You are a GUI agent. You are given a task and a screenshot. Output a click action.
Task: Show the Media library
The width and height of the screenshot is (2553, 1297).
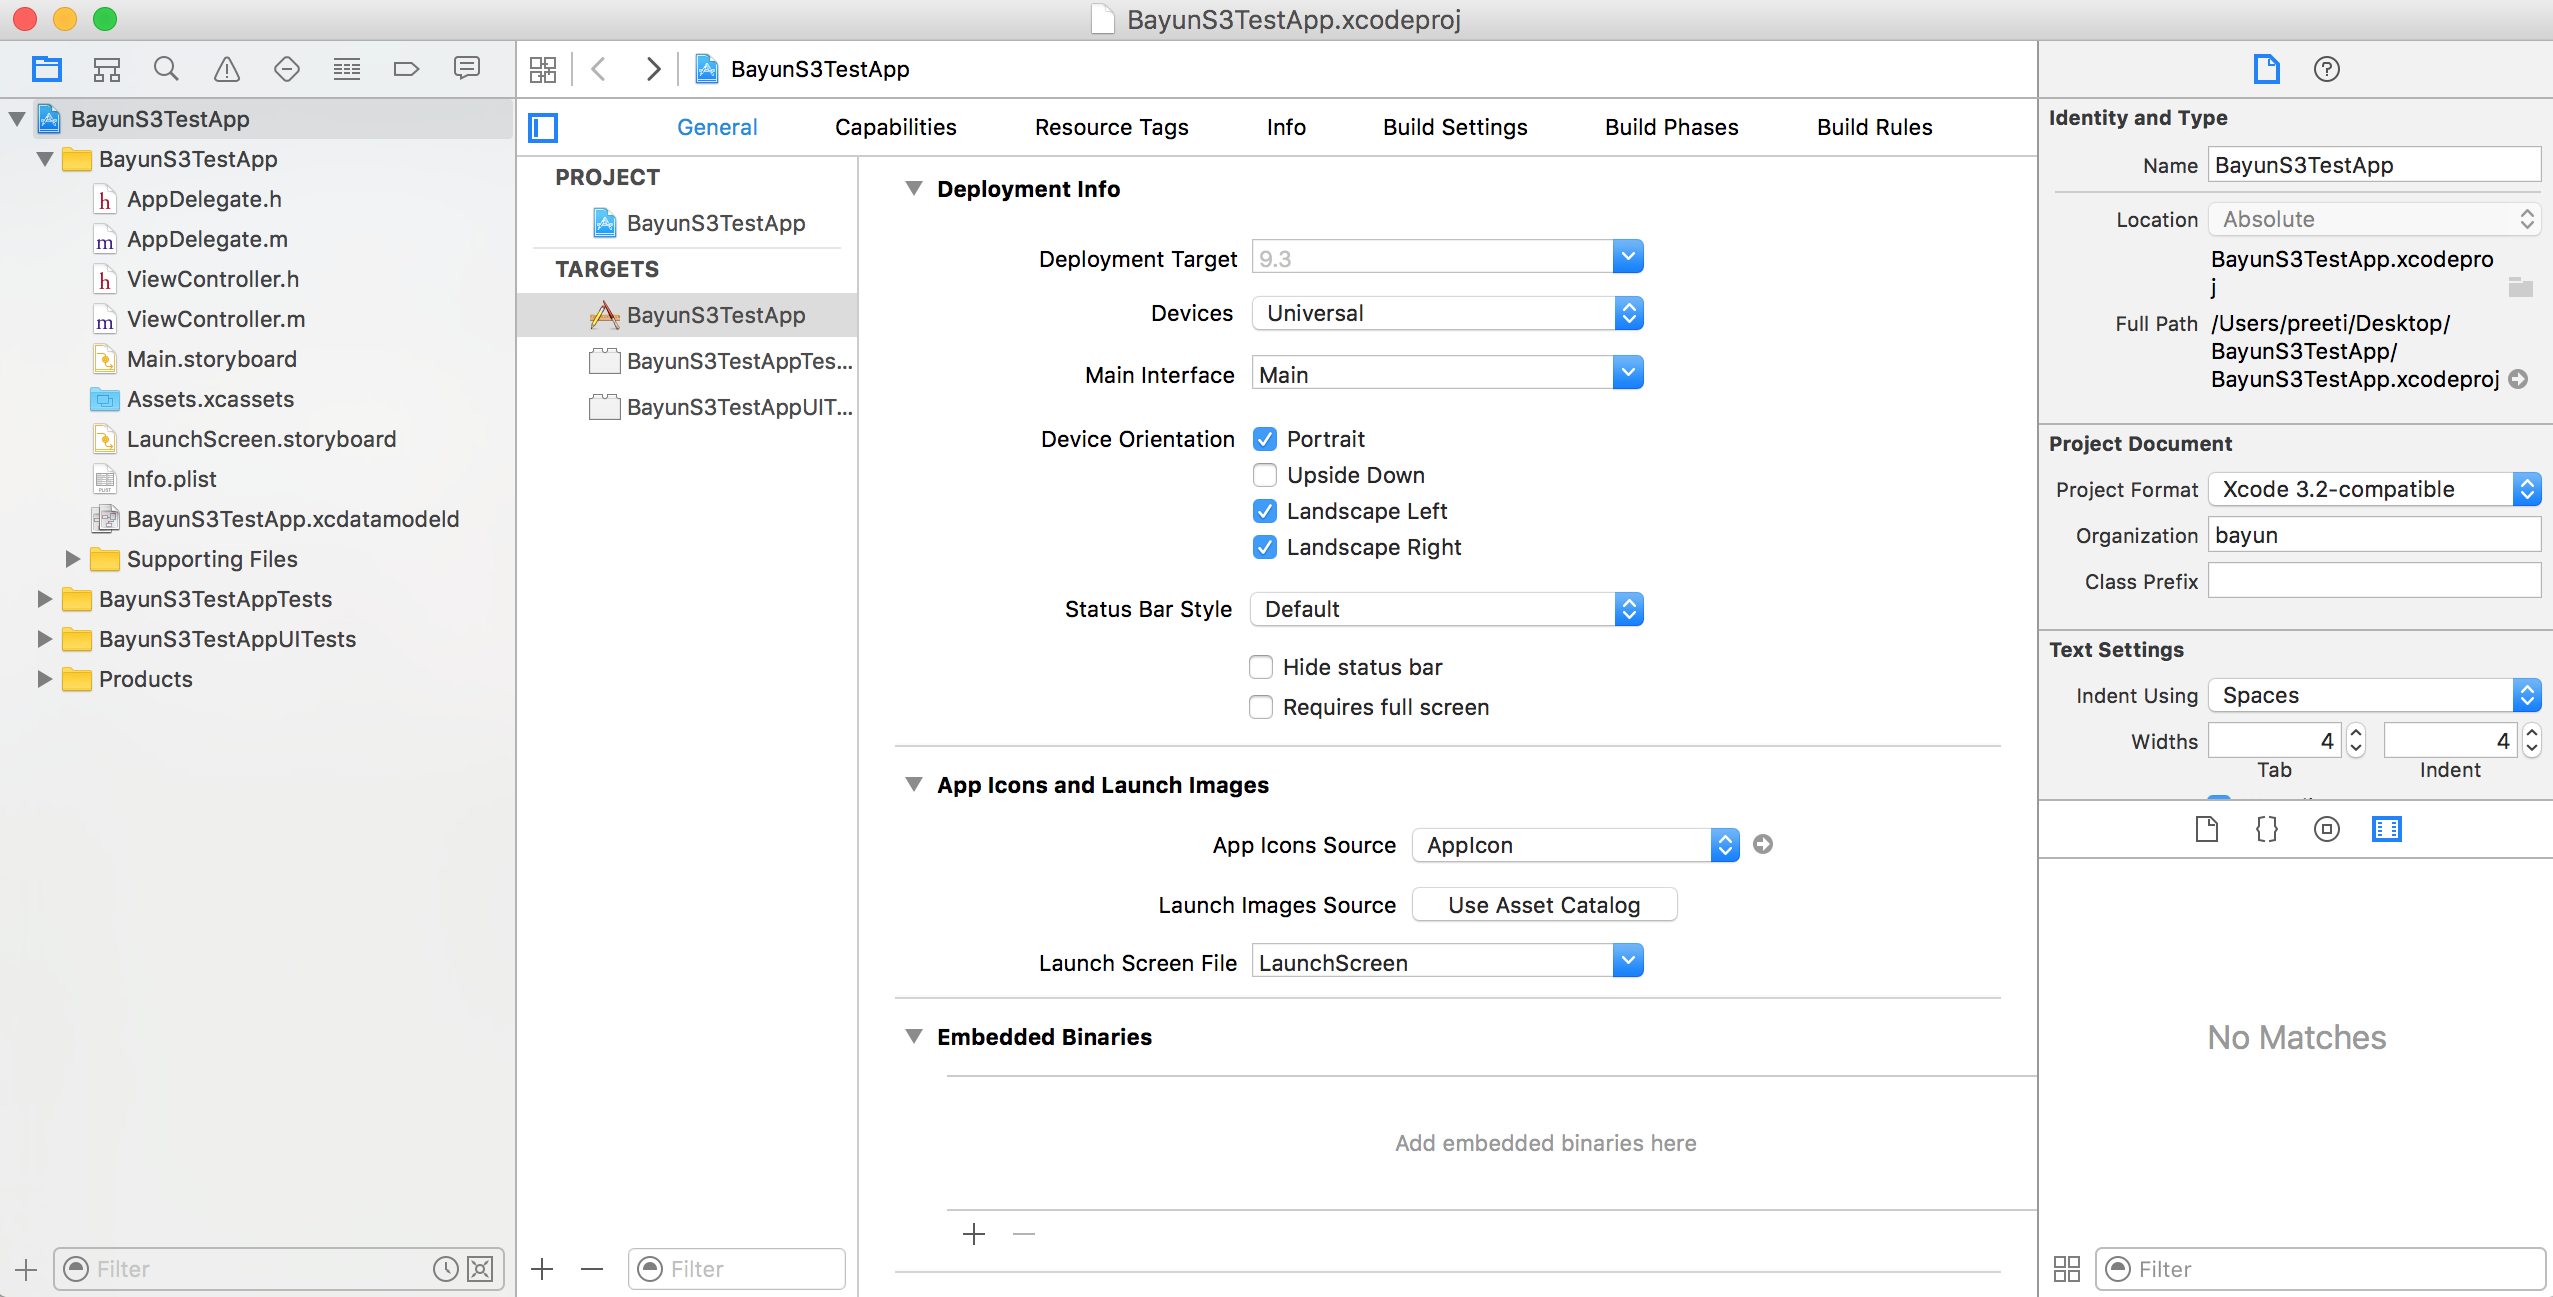(x=2386, y=829)
